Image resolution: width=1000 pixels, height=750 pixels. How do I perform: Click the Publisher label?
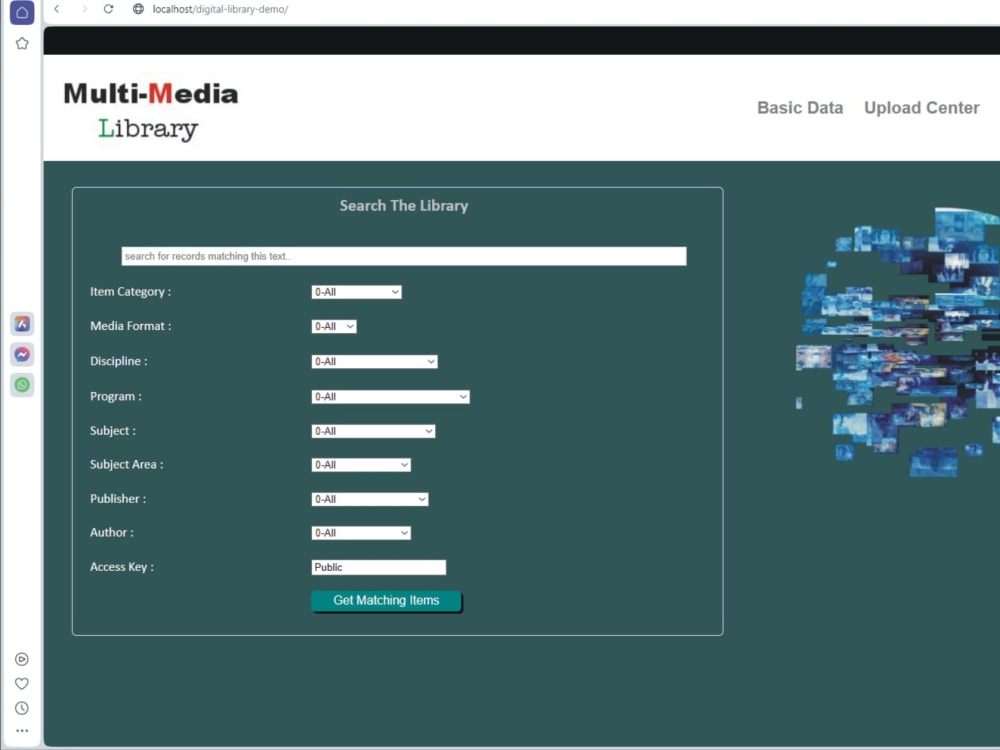point(117,499)
